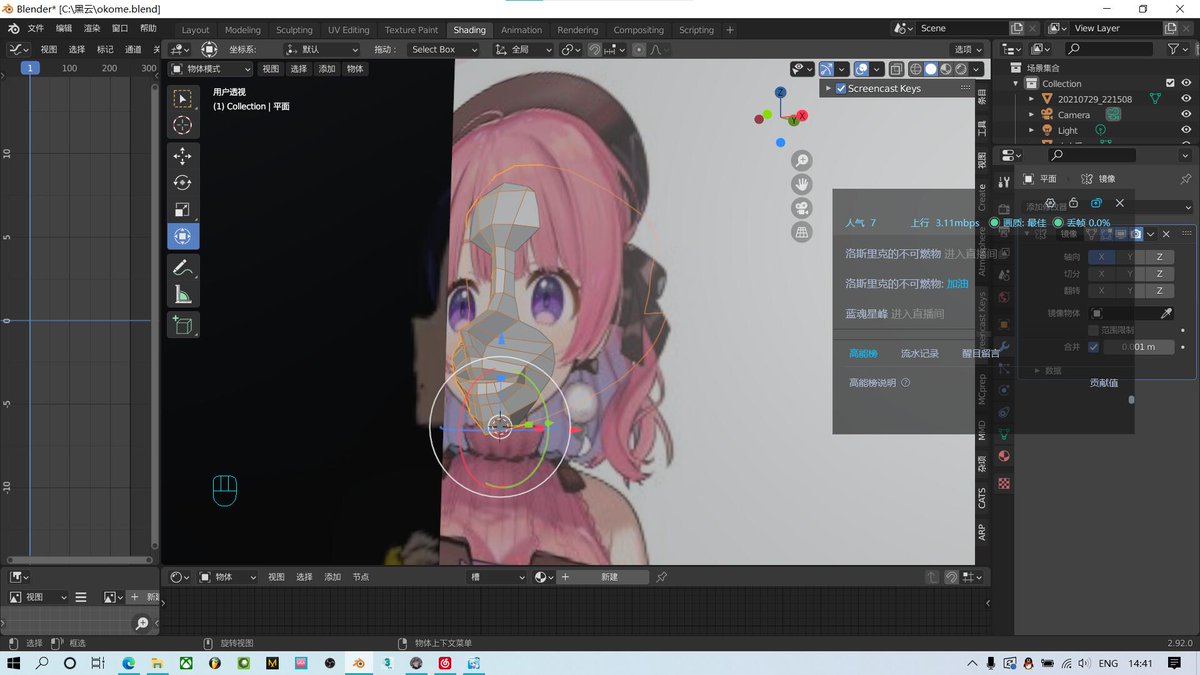Expand the Screencast Keys panel
Image resolution: width=1200 pixels, height=675 pixels.
click(x=828, y=88)
